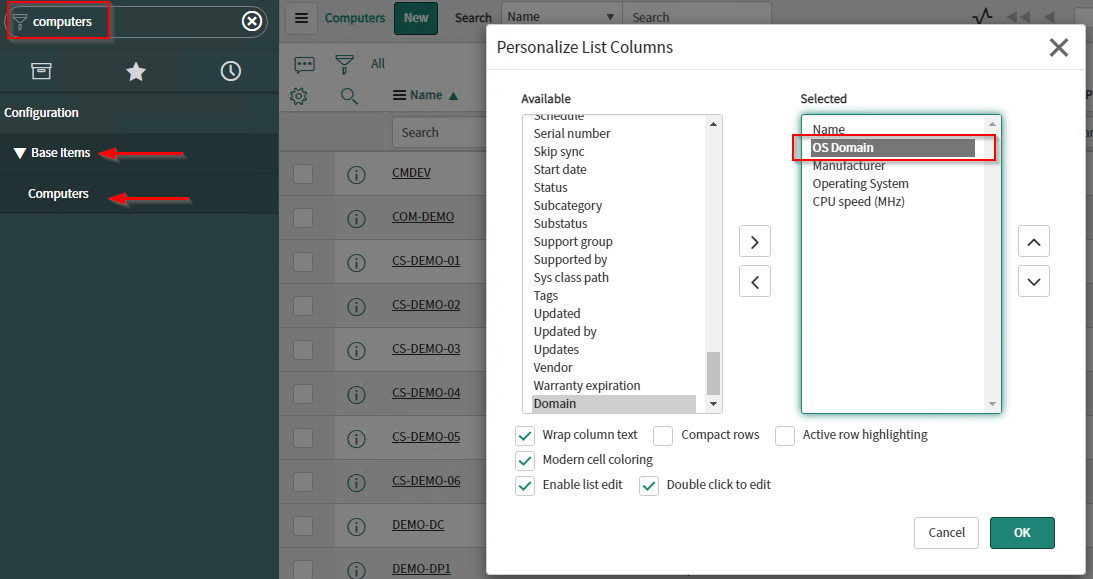This screenshot has height=579, width=1093.
Task: Open the info icon for COM-DEMO
Action: coord(356,218)
